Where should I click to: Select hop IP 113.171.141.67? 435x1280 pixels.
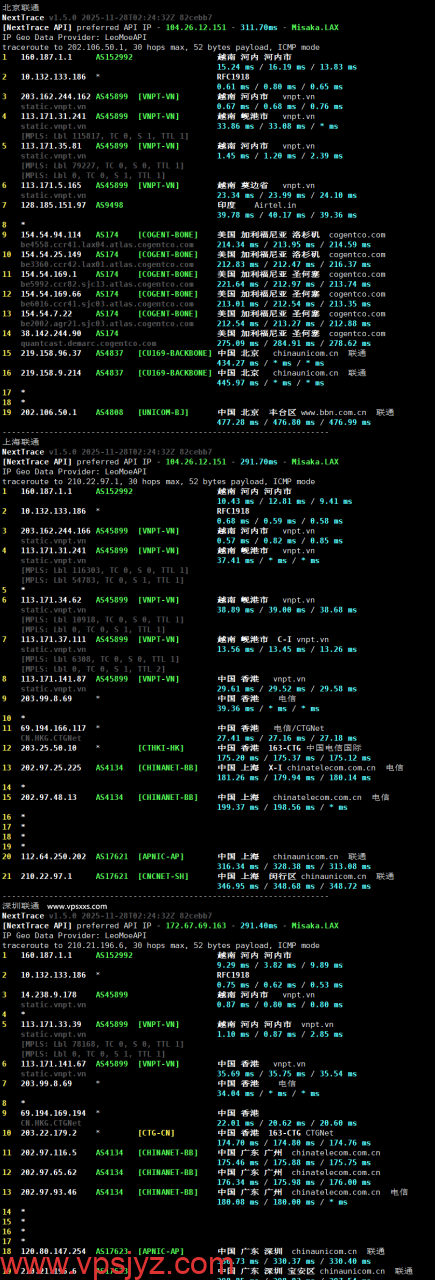click(53, 1064)
